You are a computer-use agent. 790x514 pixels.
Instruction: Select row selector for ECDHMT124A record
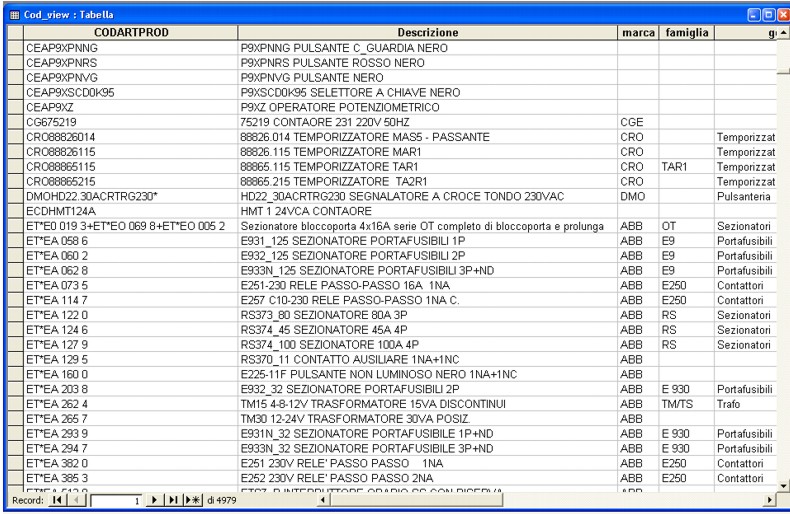[x=16, y=211]
